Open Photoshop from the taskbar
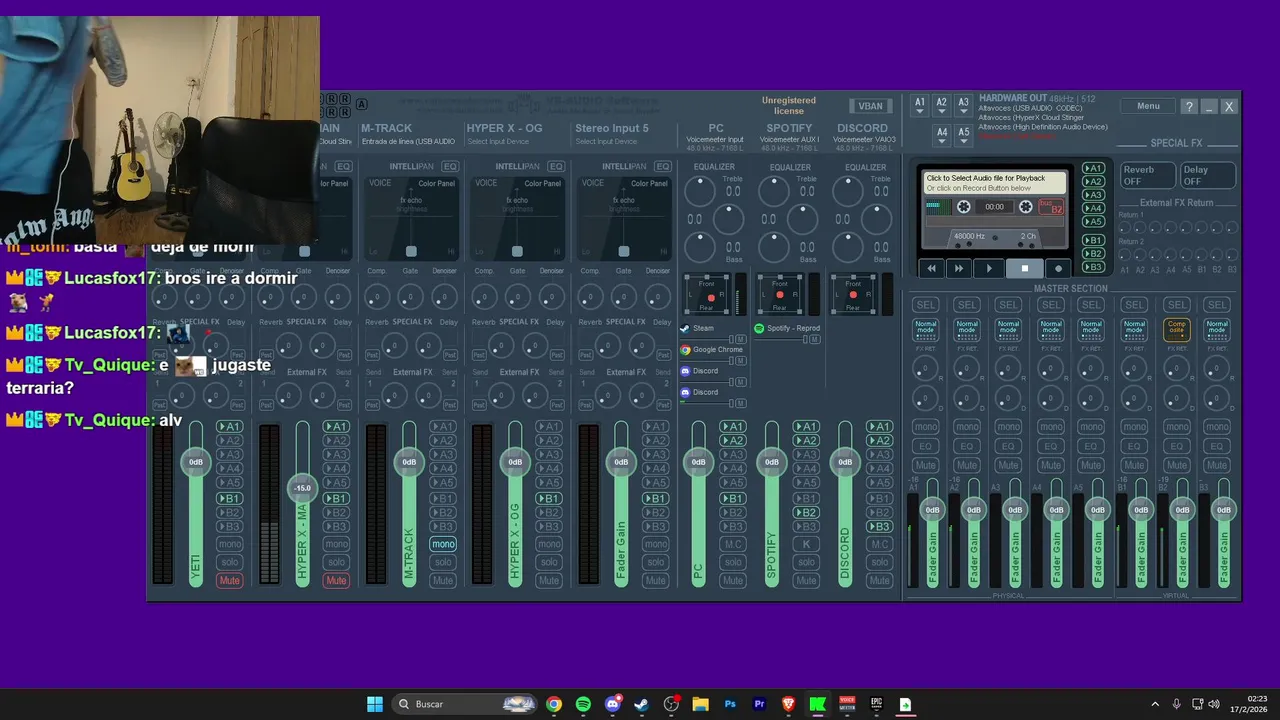 pos(730,704)
